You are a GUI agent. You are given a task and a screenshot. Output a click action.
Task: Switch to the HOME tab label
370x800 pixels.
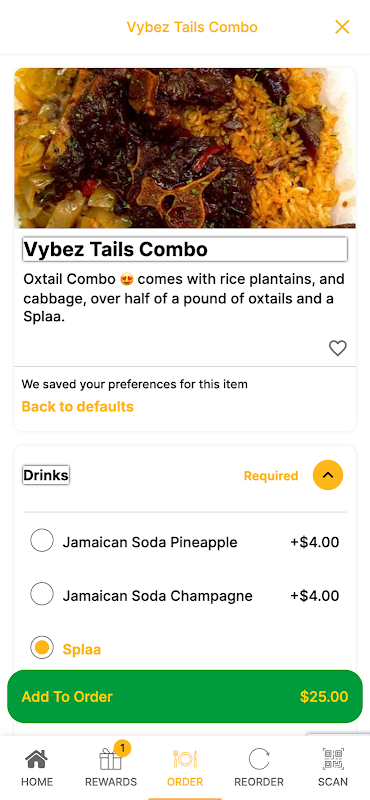(x=37, y=782)
